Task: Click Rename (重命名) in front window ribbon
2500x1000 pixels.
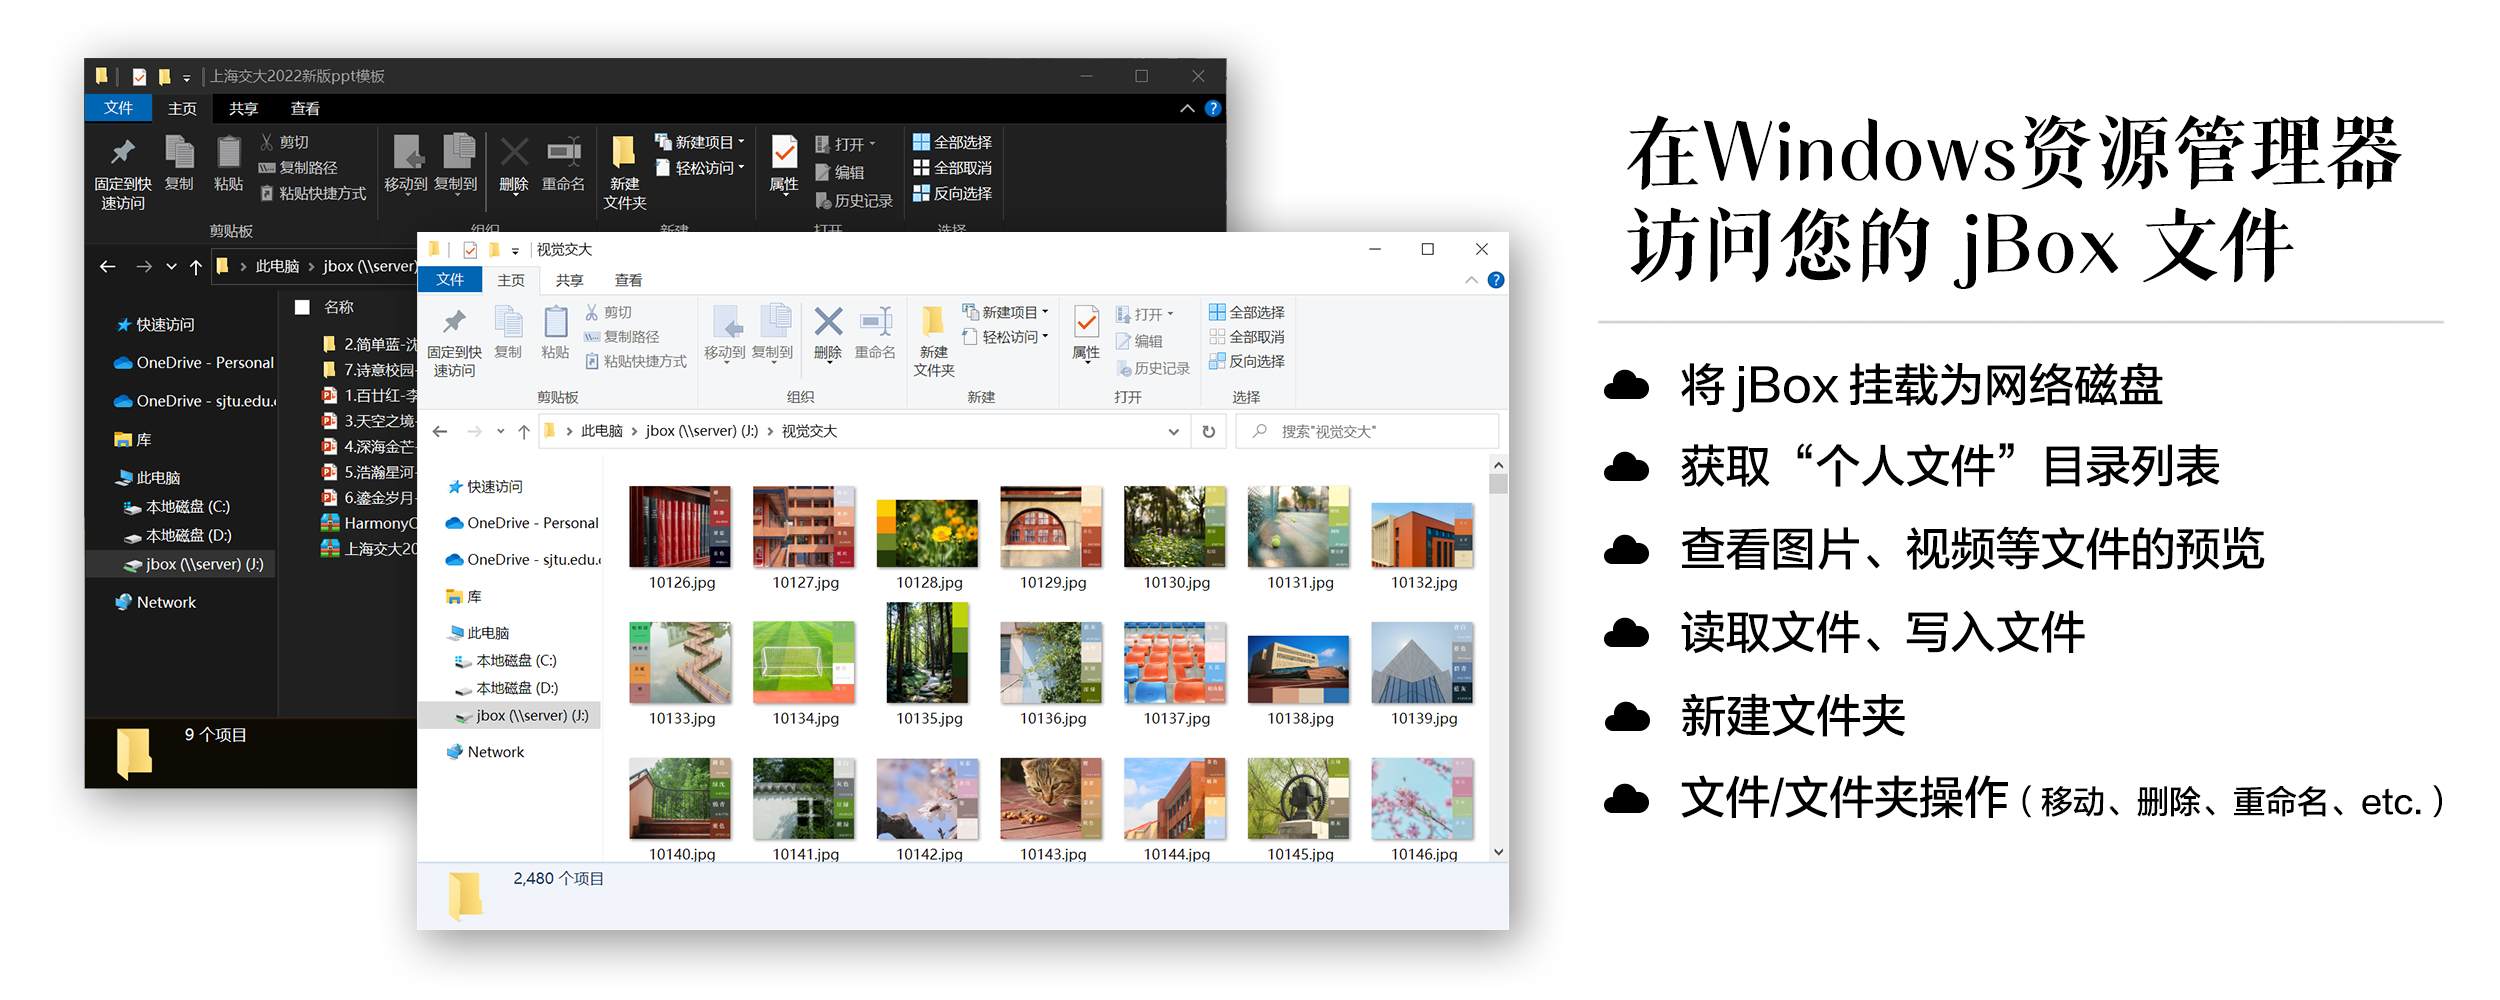Action: 875,332
